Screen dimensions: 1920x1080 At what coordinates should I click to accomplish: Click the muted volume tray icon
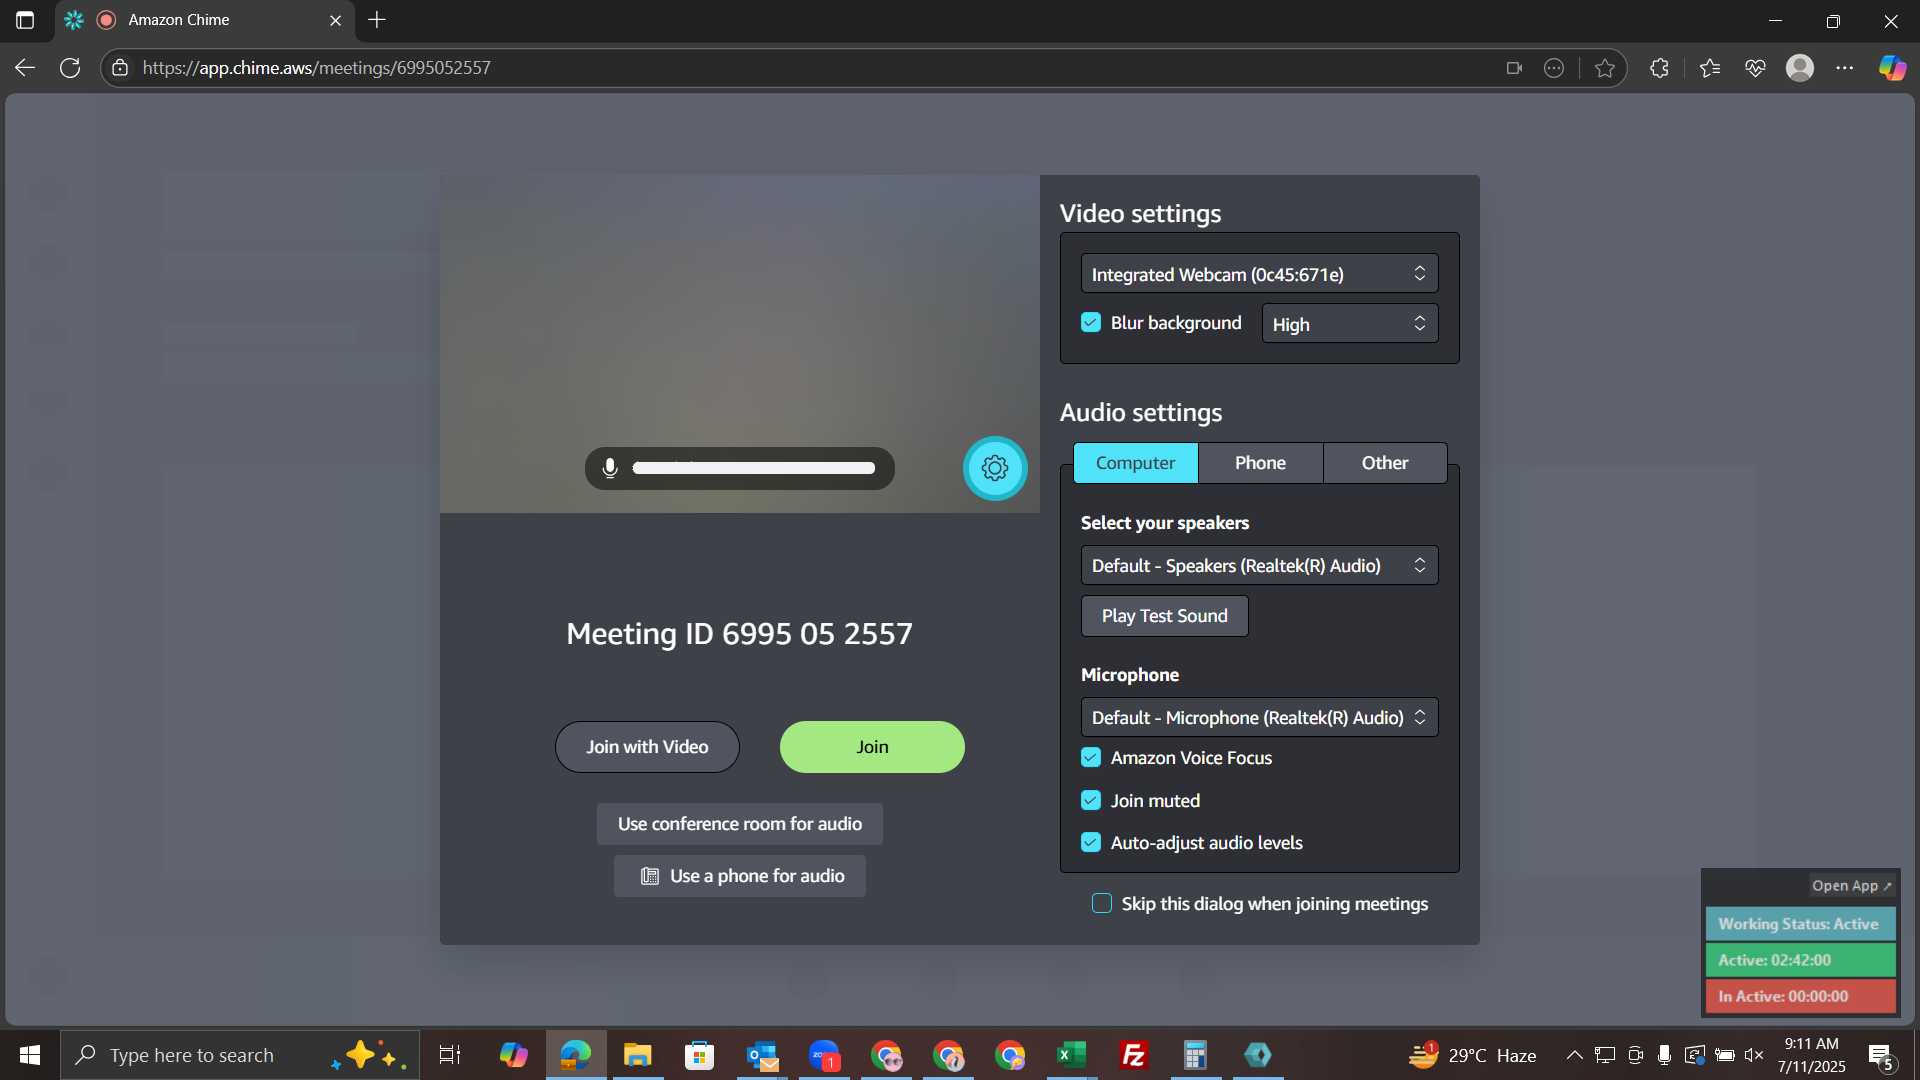coord(1754,1055)
